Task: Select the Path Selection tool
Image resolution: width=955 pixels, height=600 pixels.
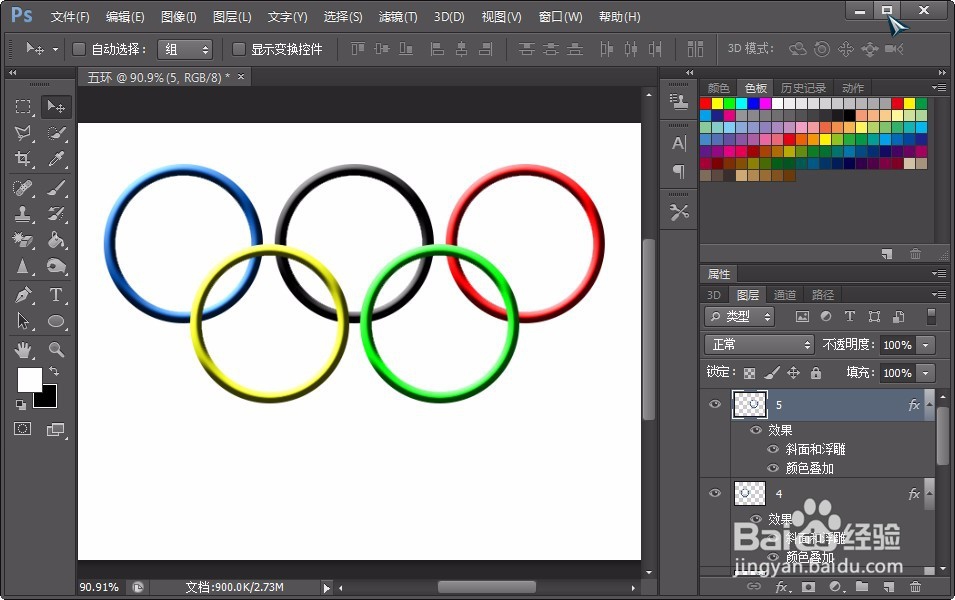Action: [x=23, y=321]
